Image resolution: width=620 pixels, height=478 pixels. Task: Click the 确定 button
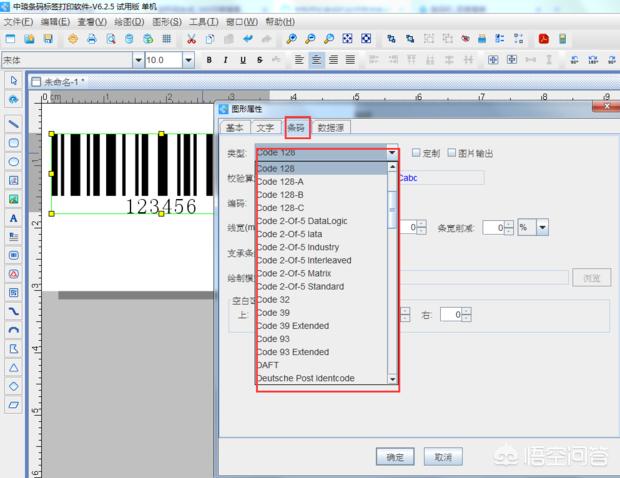395,457
